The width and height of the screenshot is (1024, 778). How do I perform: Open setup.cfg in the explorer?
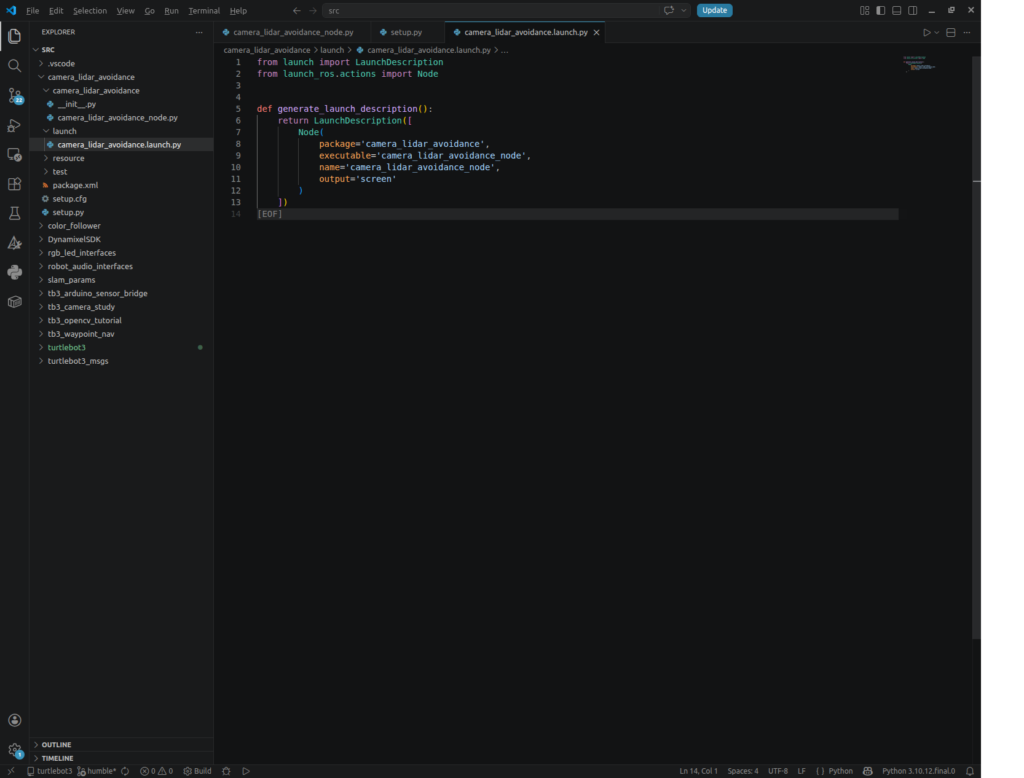(x=69, y=199)
